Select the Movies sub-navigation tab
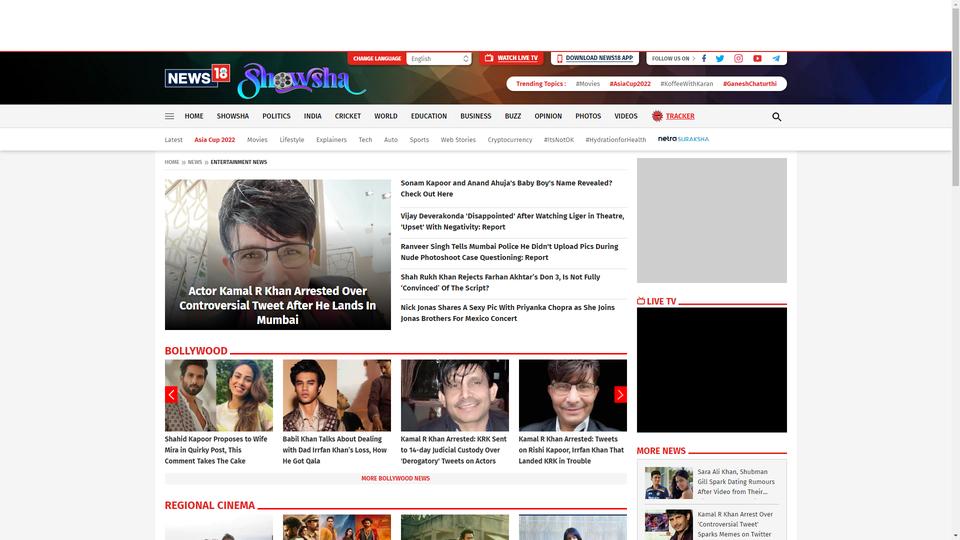This screenshot has width=960, height=540. click(257, 140)
